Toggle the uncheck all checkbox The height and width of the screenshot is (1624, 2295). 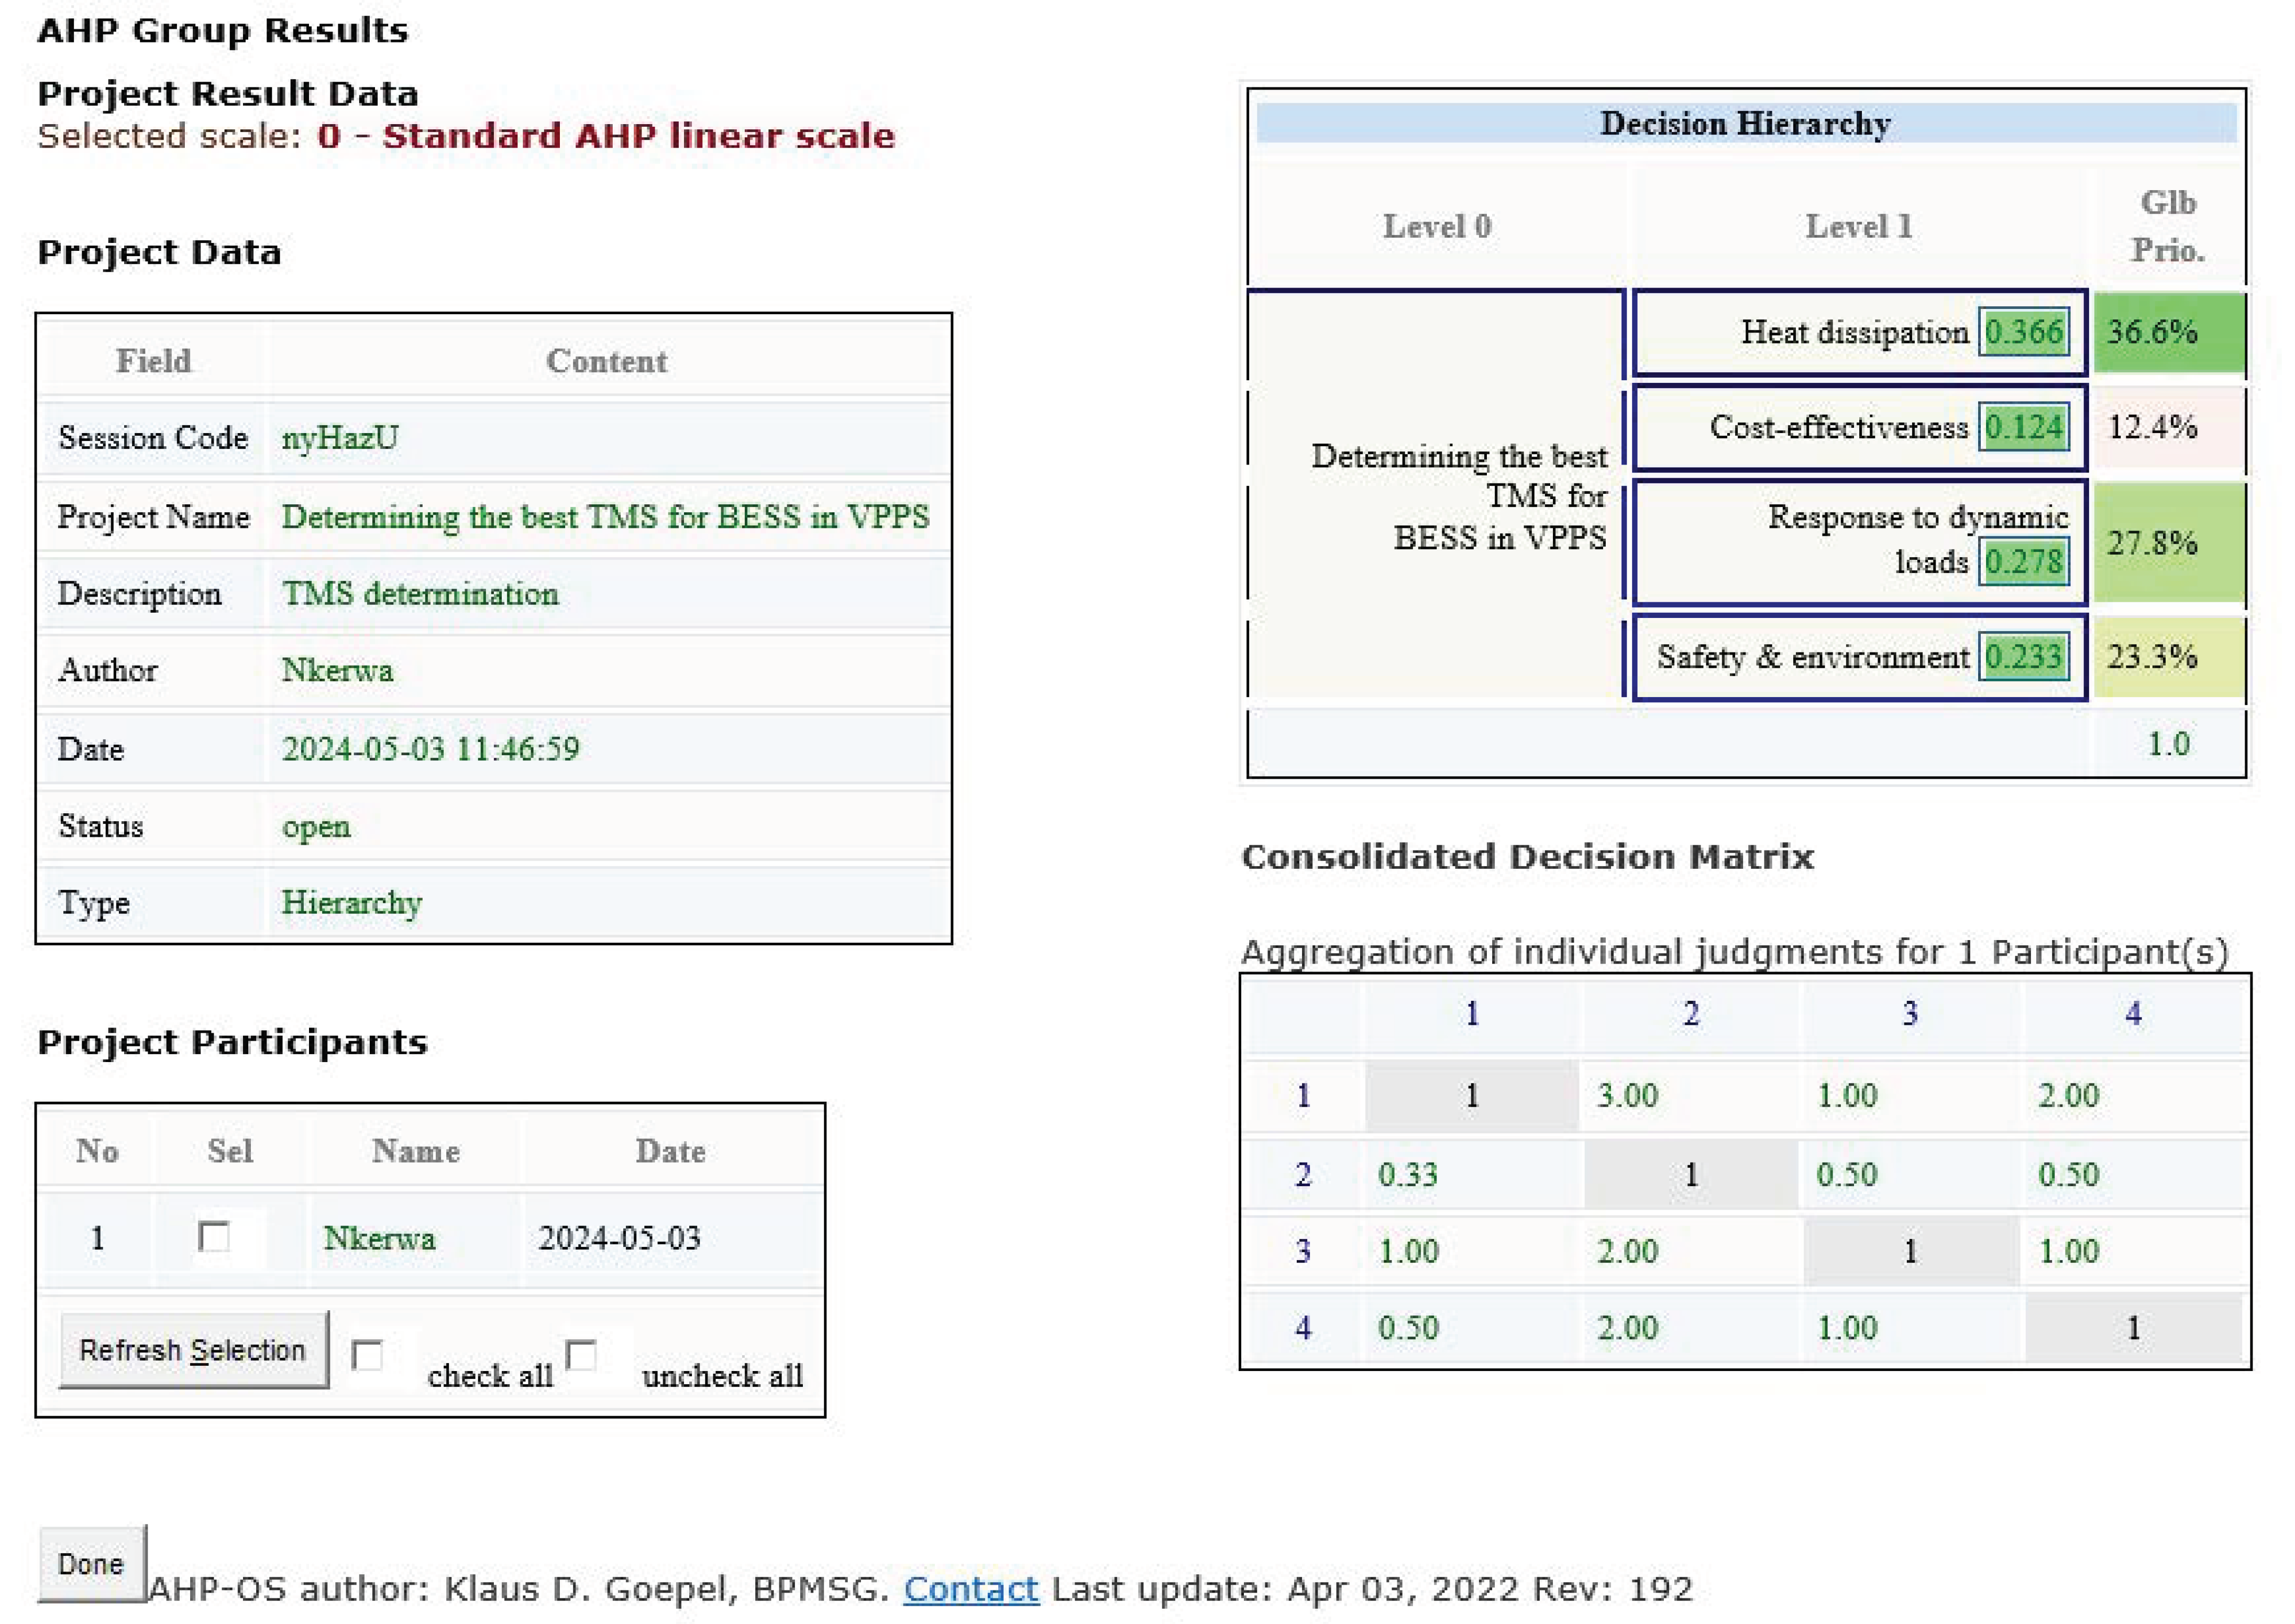pyautogui.click(x=581, y=1355)
